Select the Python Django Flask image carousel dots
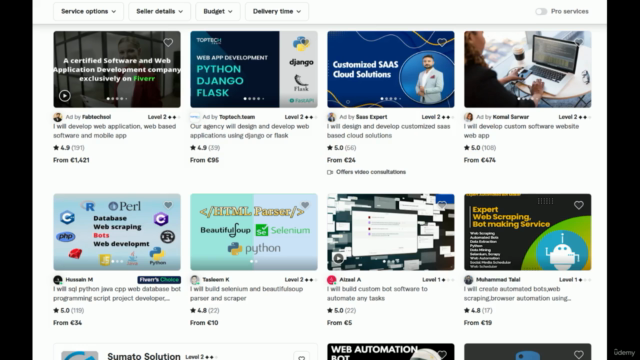Viewport: 640px width, 360px height. tap(254, 98)
